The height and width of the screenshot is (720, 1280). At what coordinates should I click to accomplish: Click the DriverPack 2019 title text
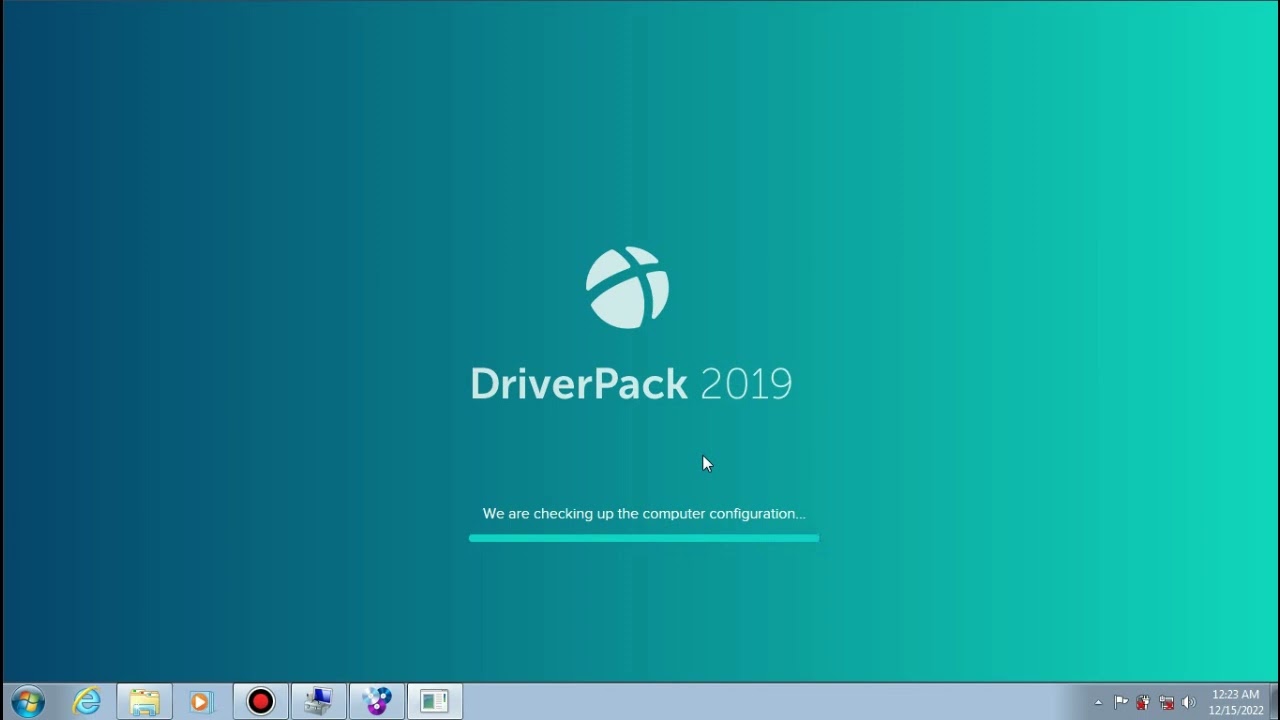pyautogui.click(x=631, y=384)
